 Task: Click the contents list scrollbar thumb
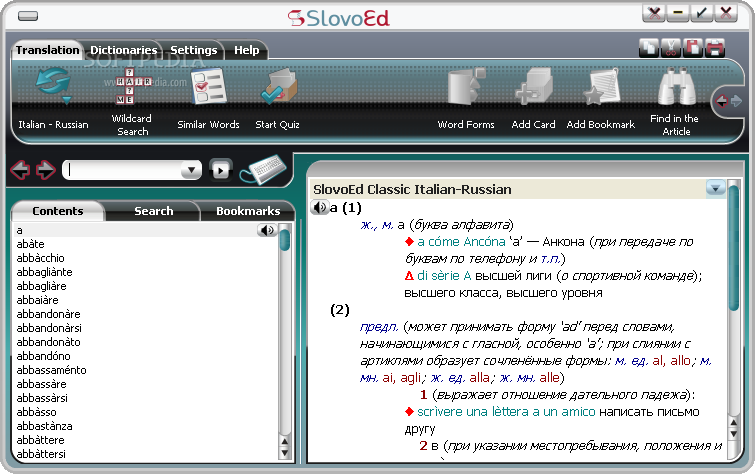tap(285, 240)
